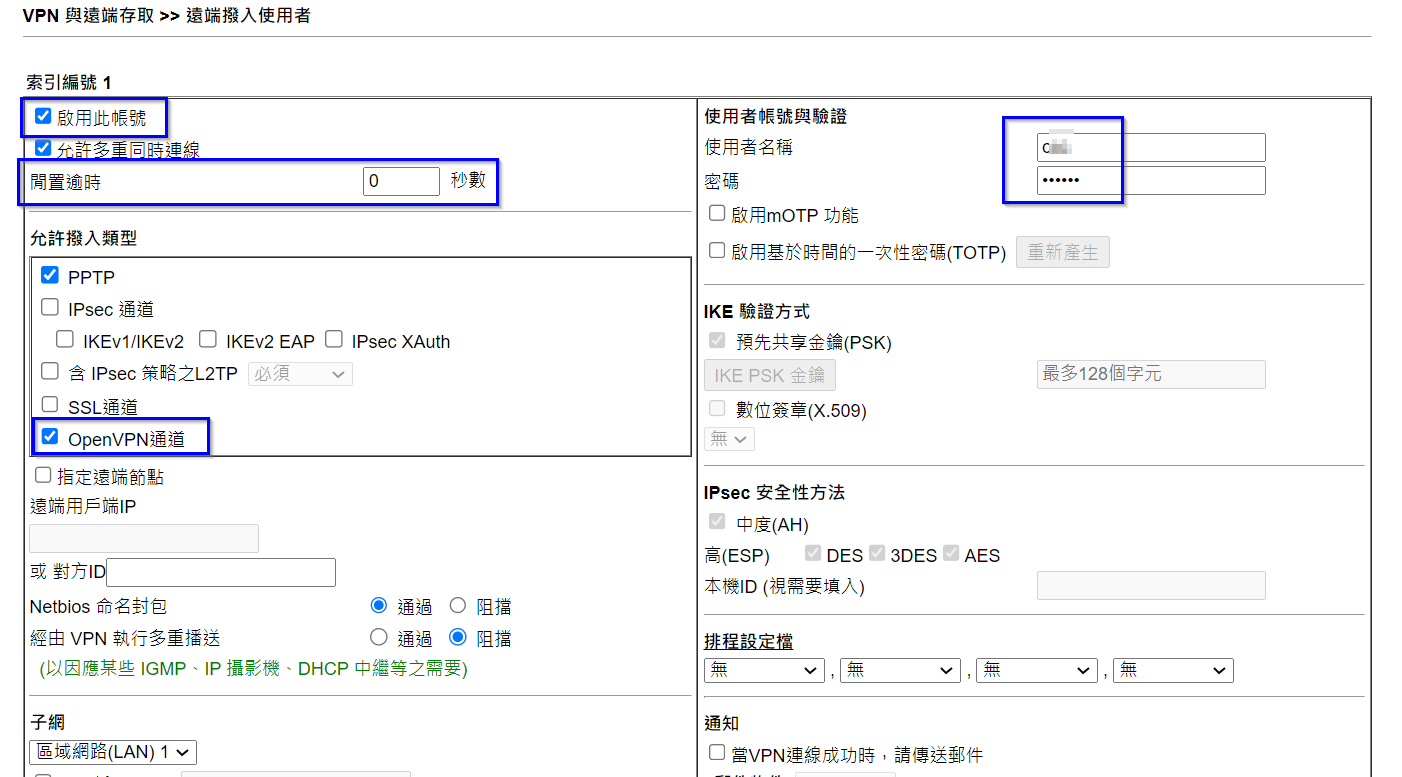This screenshot has width=1402, height=777.
Task: Uncheck the OpenVPN通道 checkbox
Action: coord(50,437)
